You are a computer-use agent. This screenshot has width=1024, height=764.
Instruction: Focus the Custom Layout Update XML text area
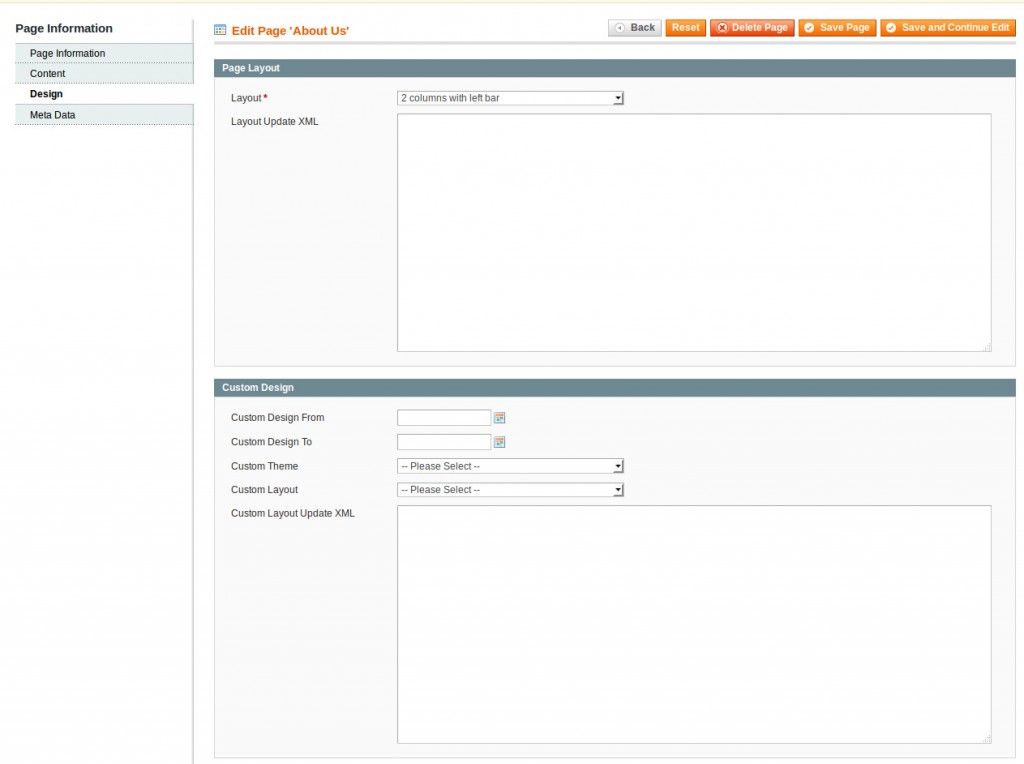pos(693,624)
